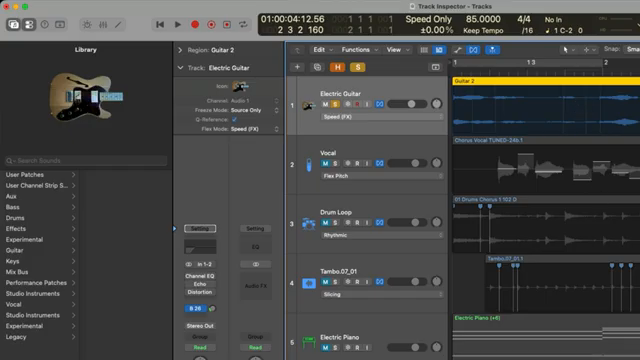Screen dimensions: 640x360
Task: Select Legacy category in Library
Action: 40,337
